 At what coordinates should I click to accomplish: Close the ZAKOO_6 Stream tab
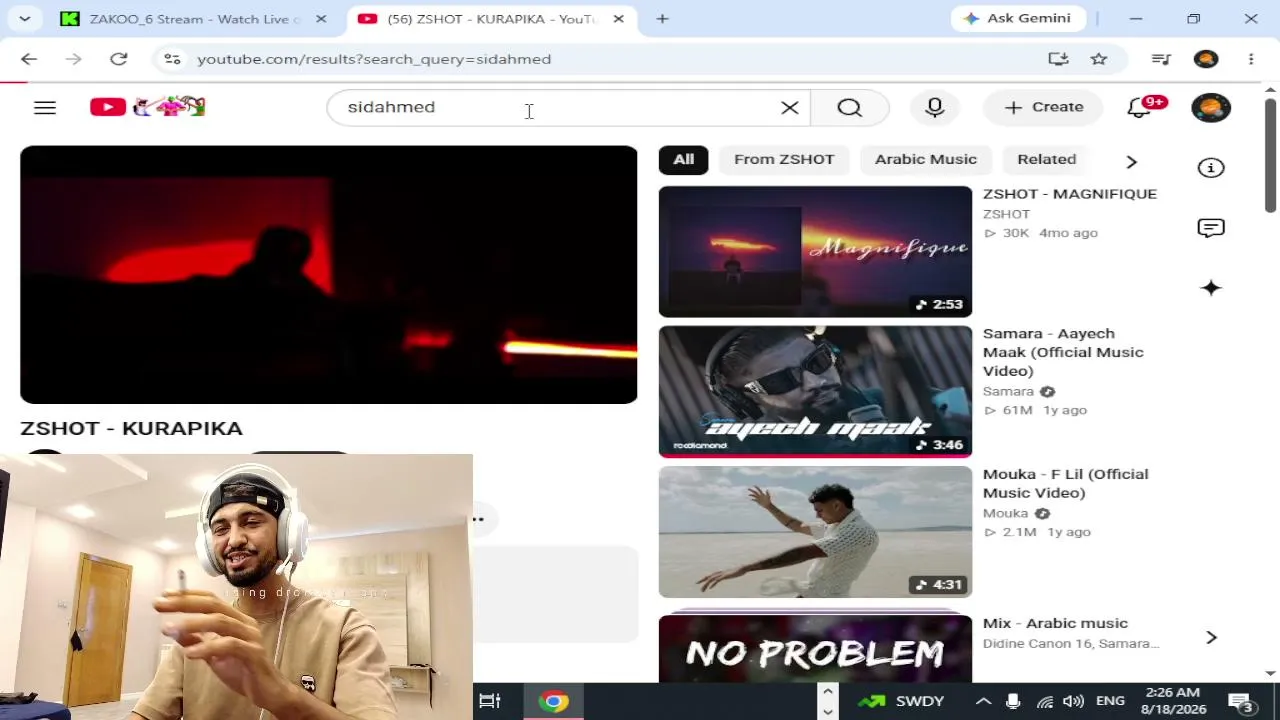(x=321, y=19)
